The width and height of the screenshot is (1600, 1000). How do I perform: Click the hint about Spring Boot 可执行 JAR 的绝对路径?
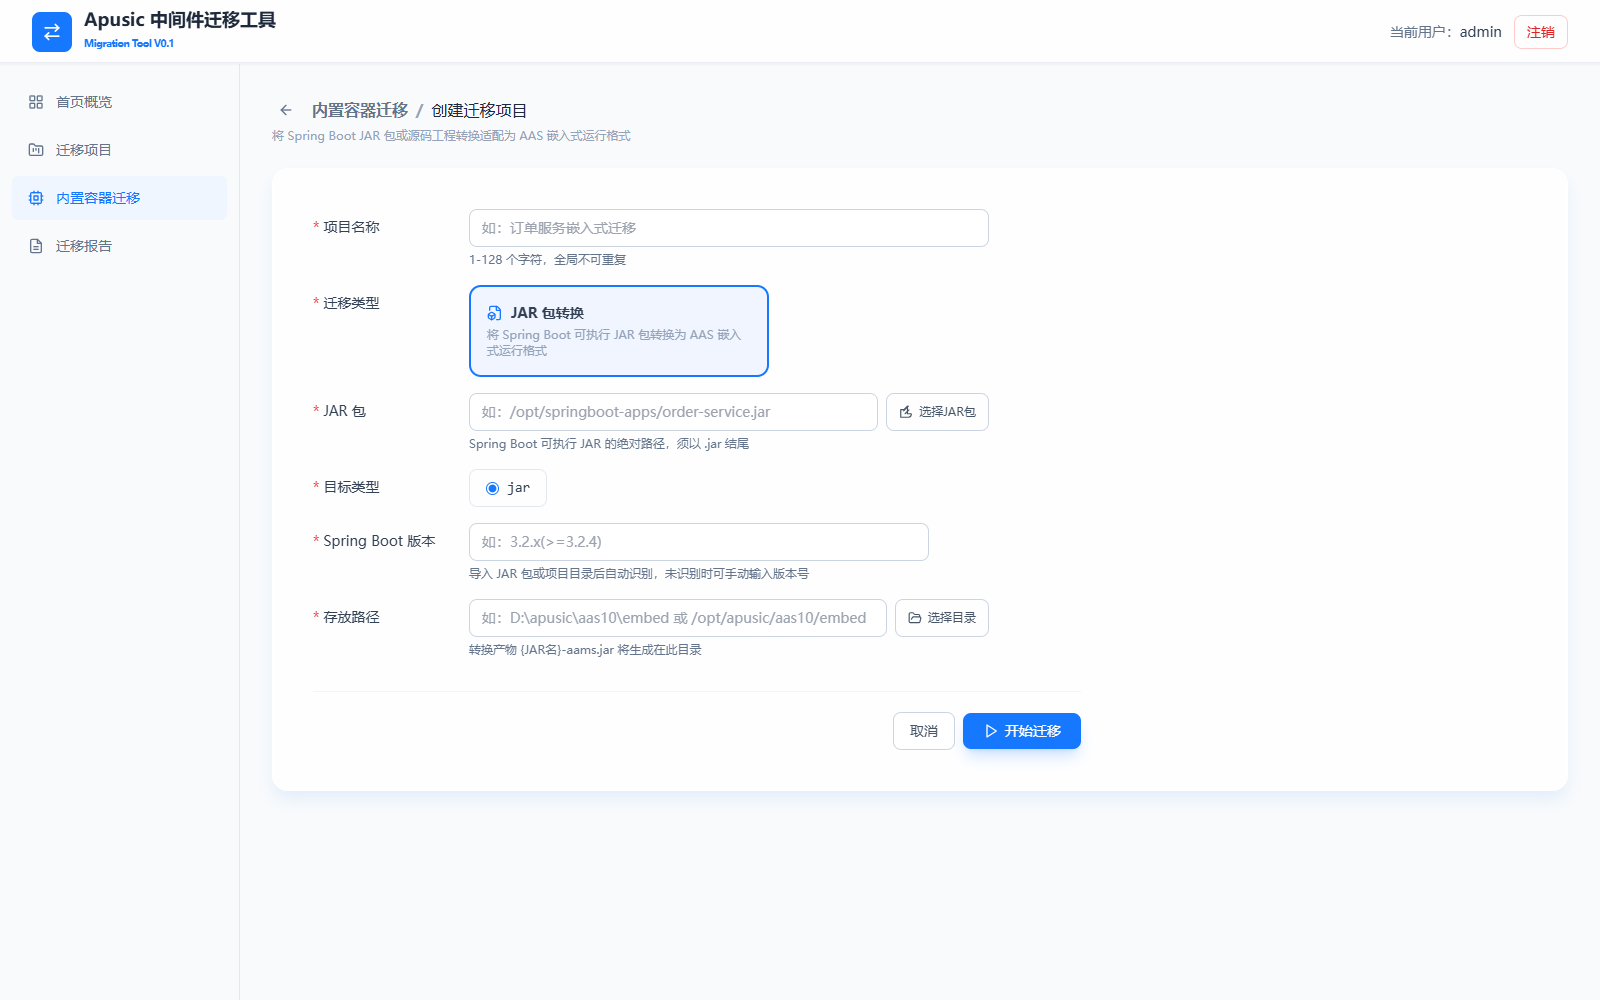[609, 444]
